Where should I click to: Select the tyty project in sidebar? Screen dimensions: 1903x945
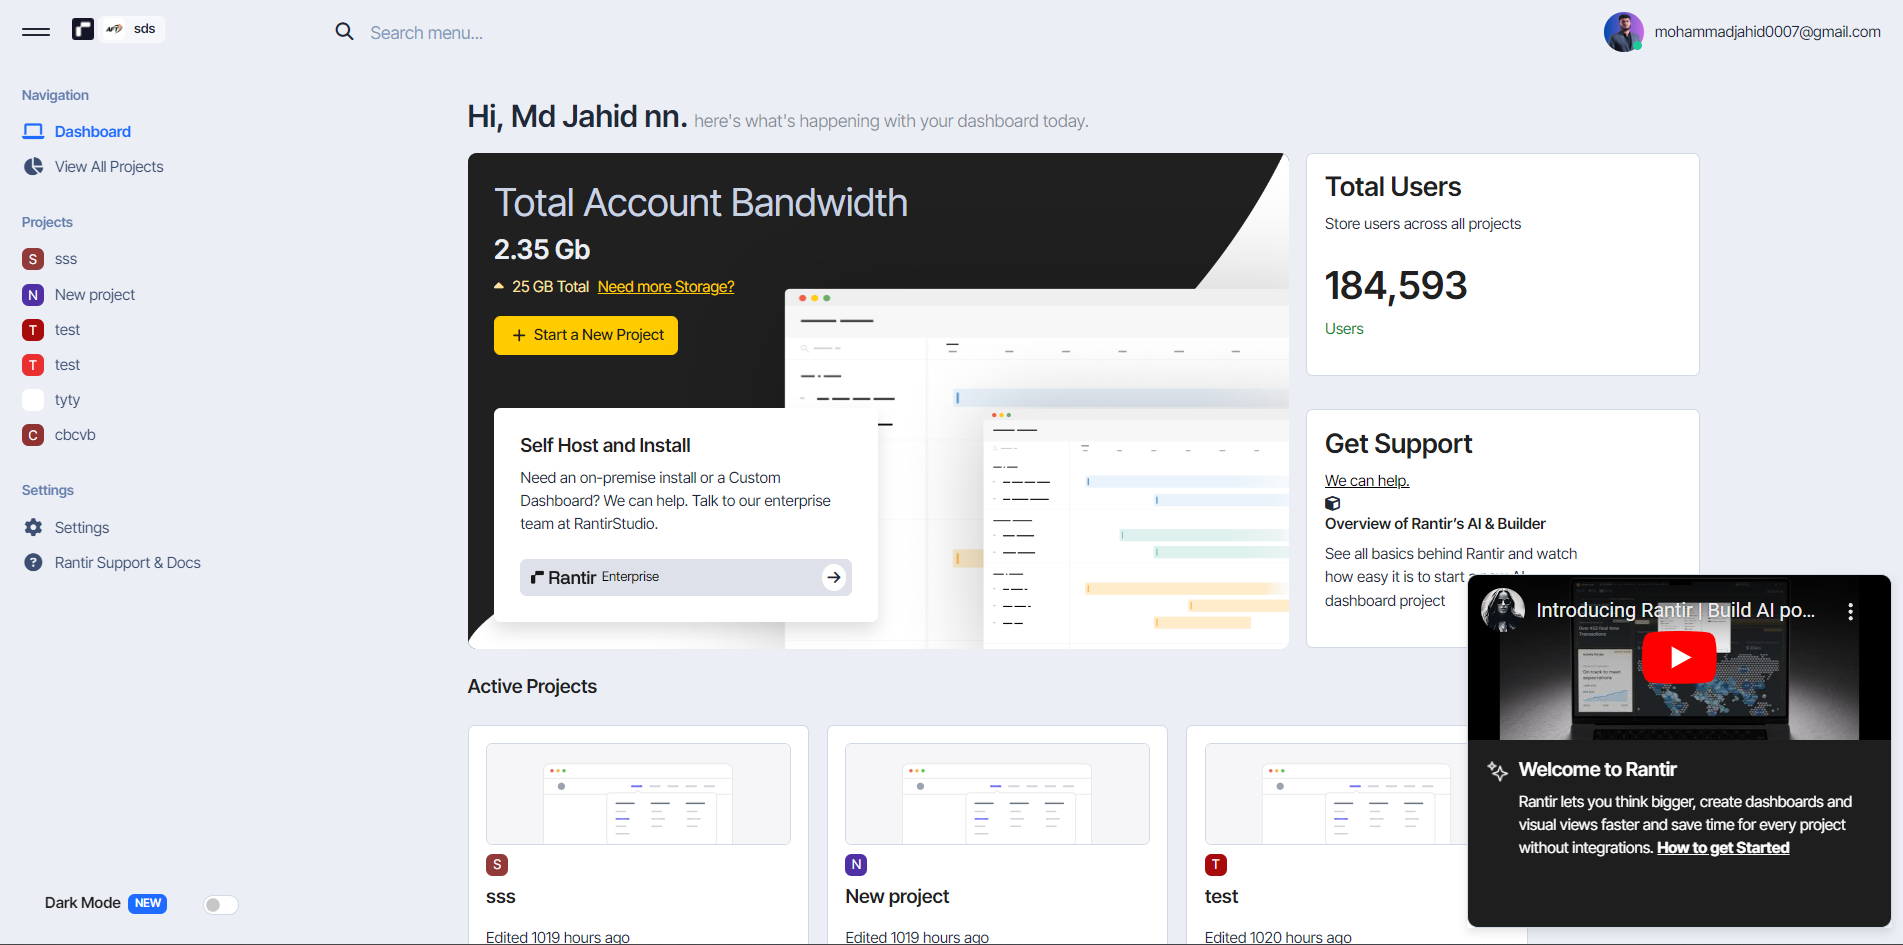(x=67, y=400)
